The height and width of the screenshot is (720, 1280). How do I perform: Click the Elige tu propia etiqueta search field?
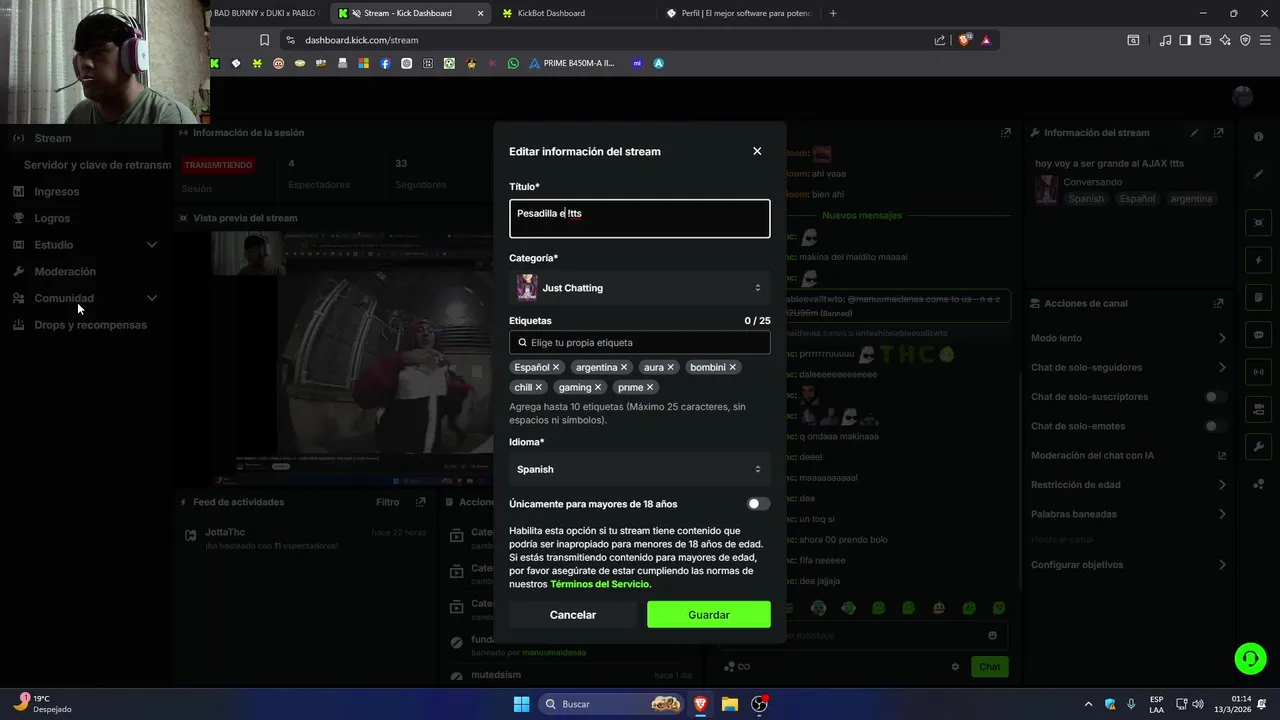coord(640,342)
